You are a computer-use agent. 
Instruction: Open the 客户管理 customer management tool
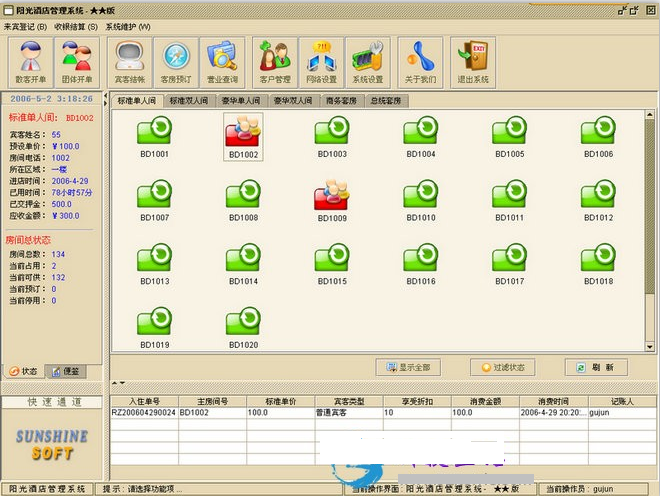pyautogui.click(x=275, y=62)
